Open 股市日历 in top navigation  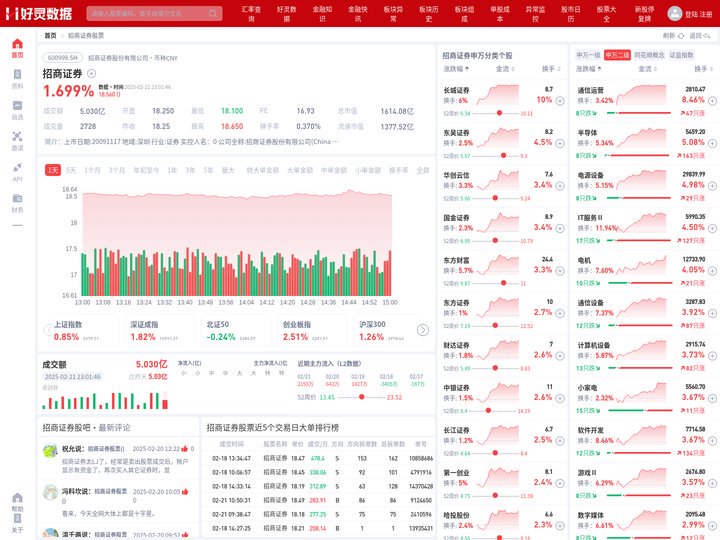571,14
